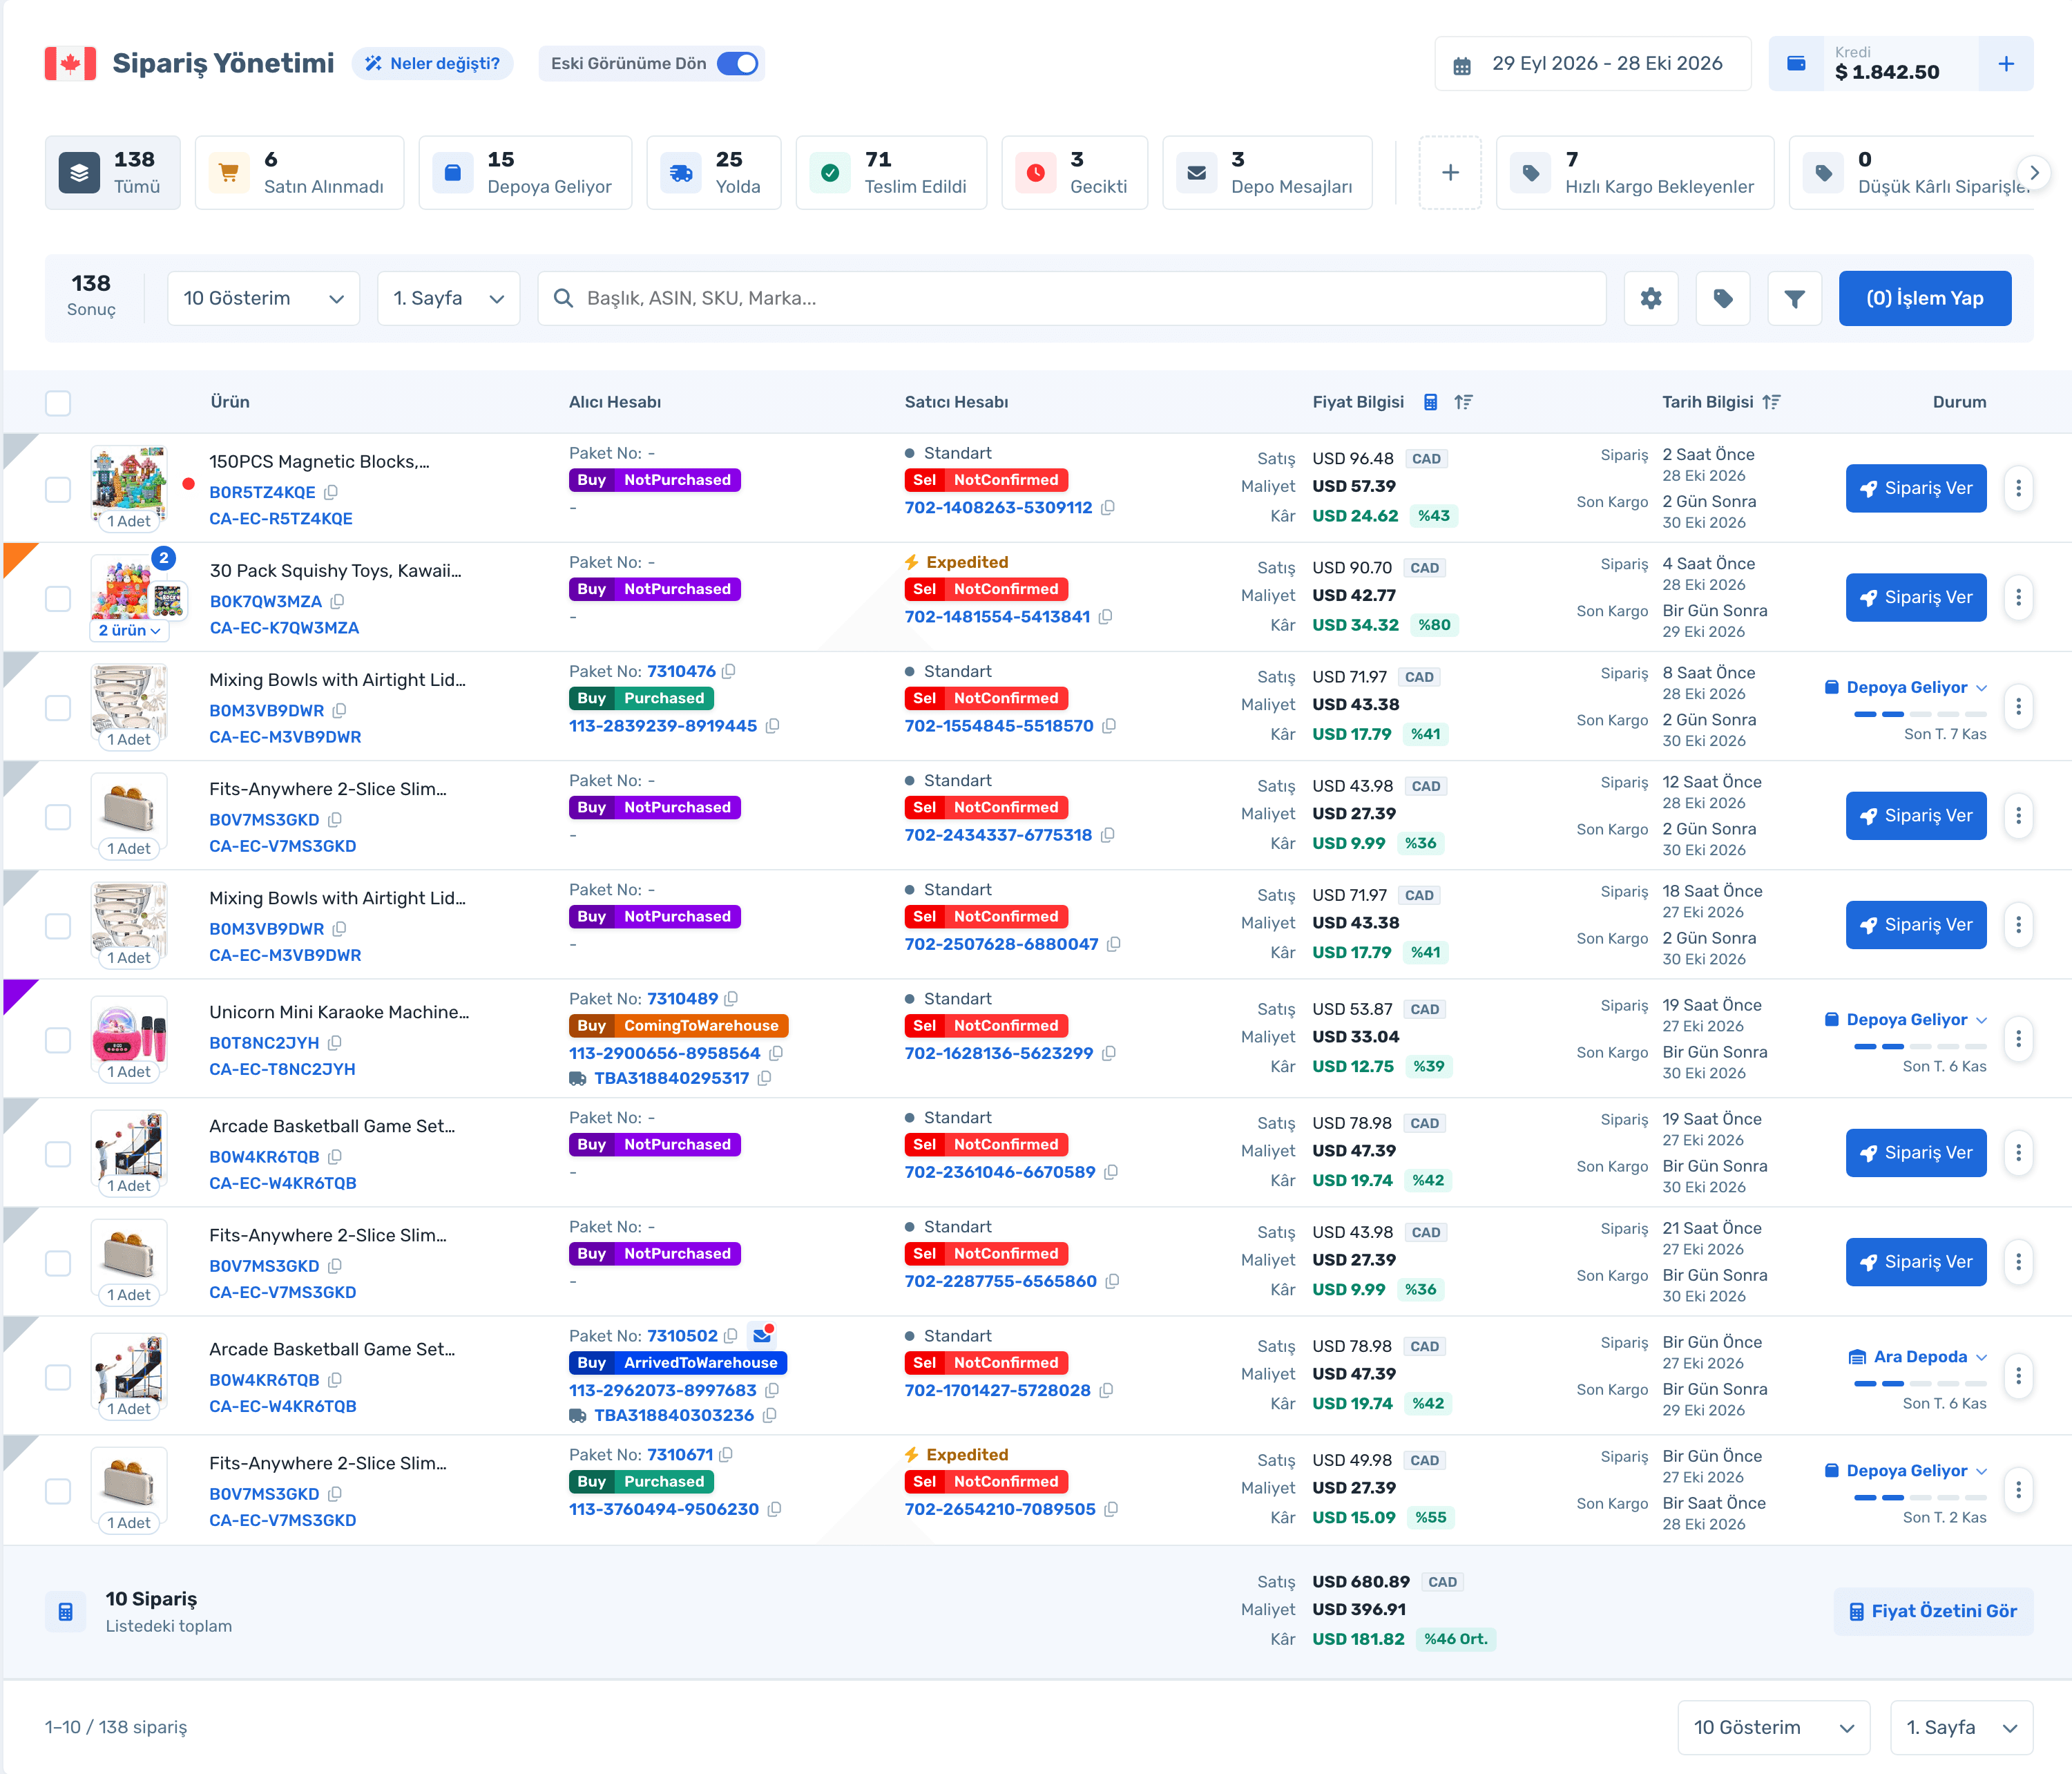Select the Unicorn Mini Karaoke Machine checkbox
Screen dimensions: 2072x1774
click(x=58, y=1040)
